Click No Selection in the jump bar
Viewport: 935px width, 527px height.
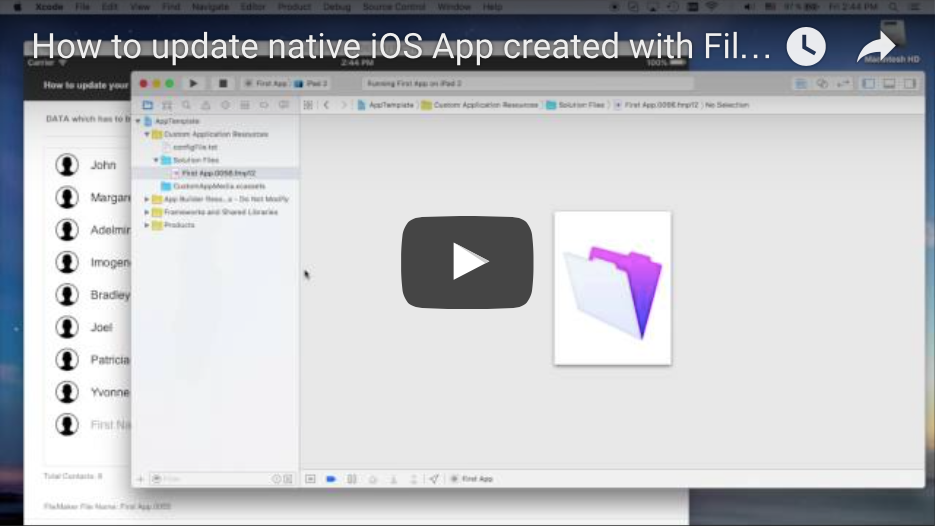[x=727, y=105]
